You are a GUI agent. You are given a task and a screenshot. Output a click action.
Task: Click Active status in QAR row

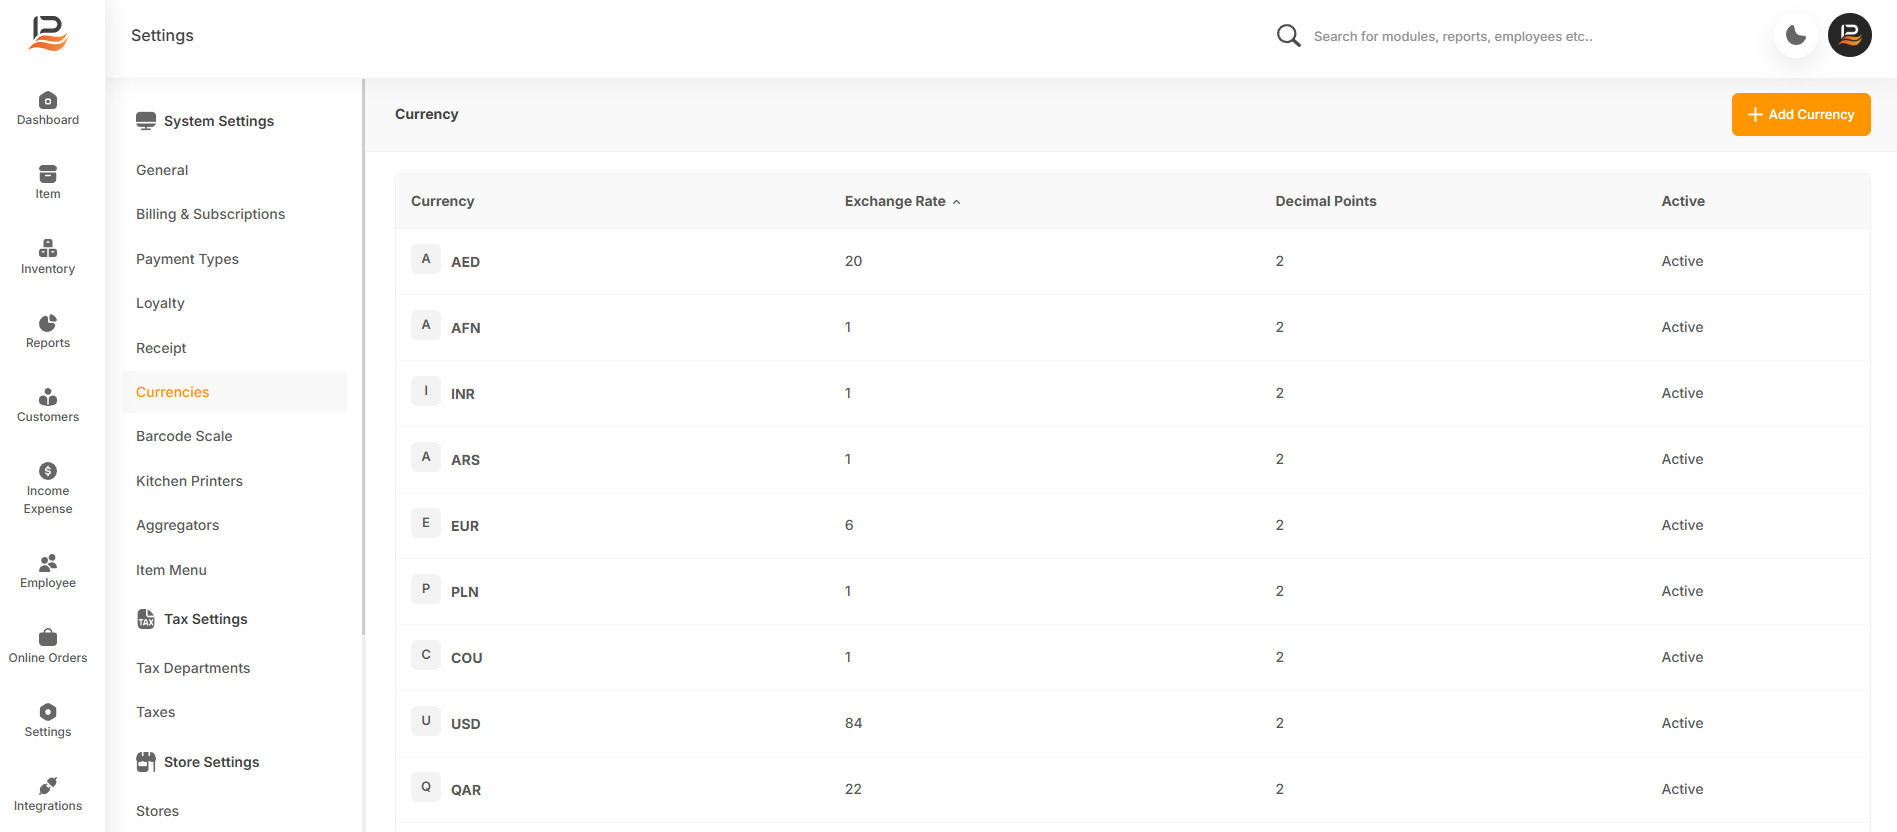tap(1682, 789)
